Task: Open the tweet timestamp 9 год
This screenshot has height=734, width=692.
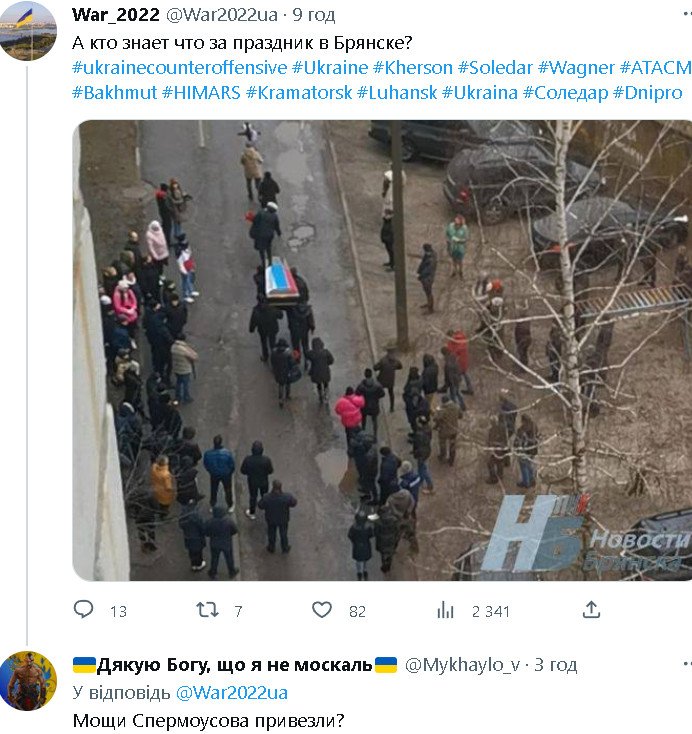Action: pos(314,15)
